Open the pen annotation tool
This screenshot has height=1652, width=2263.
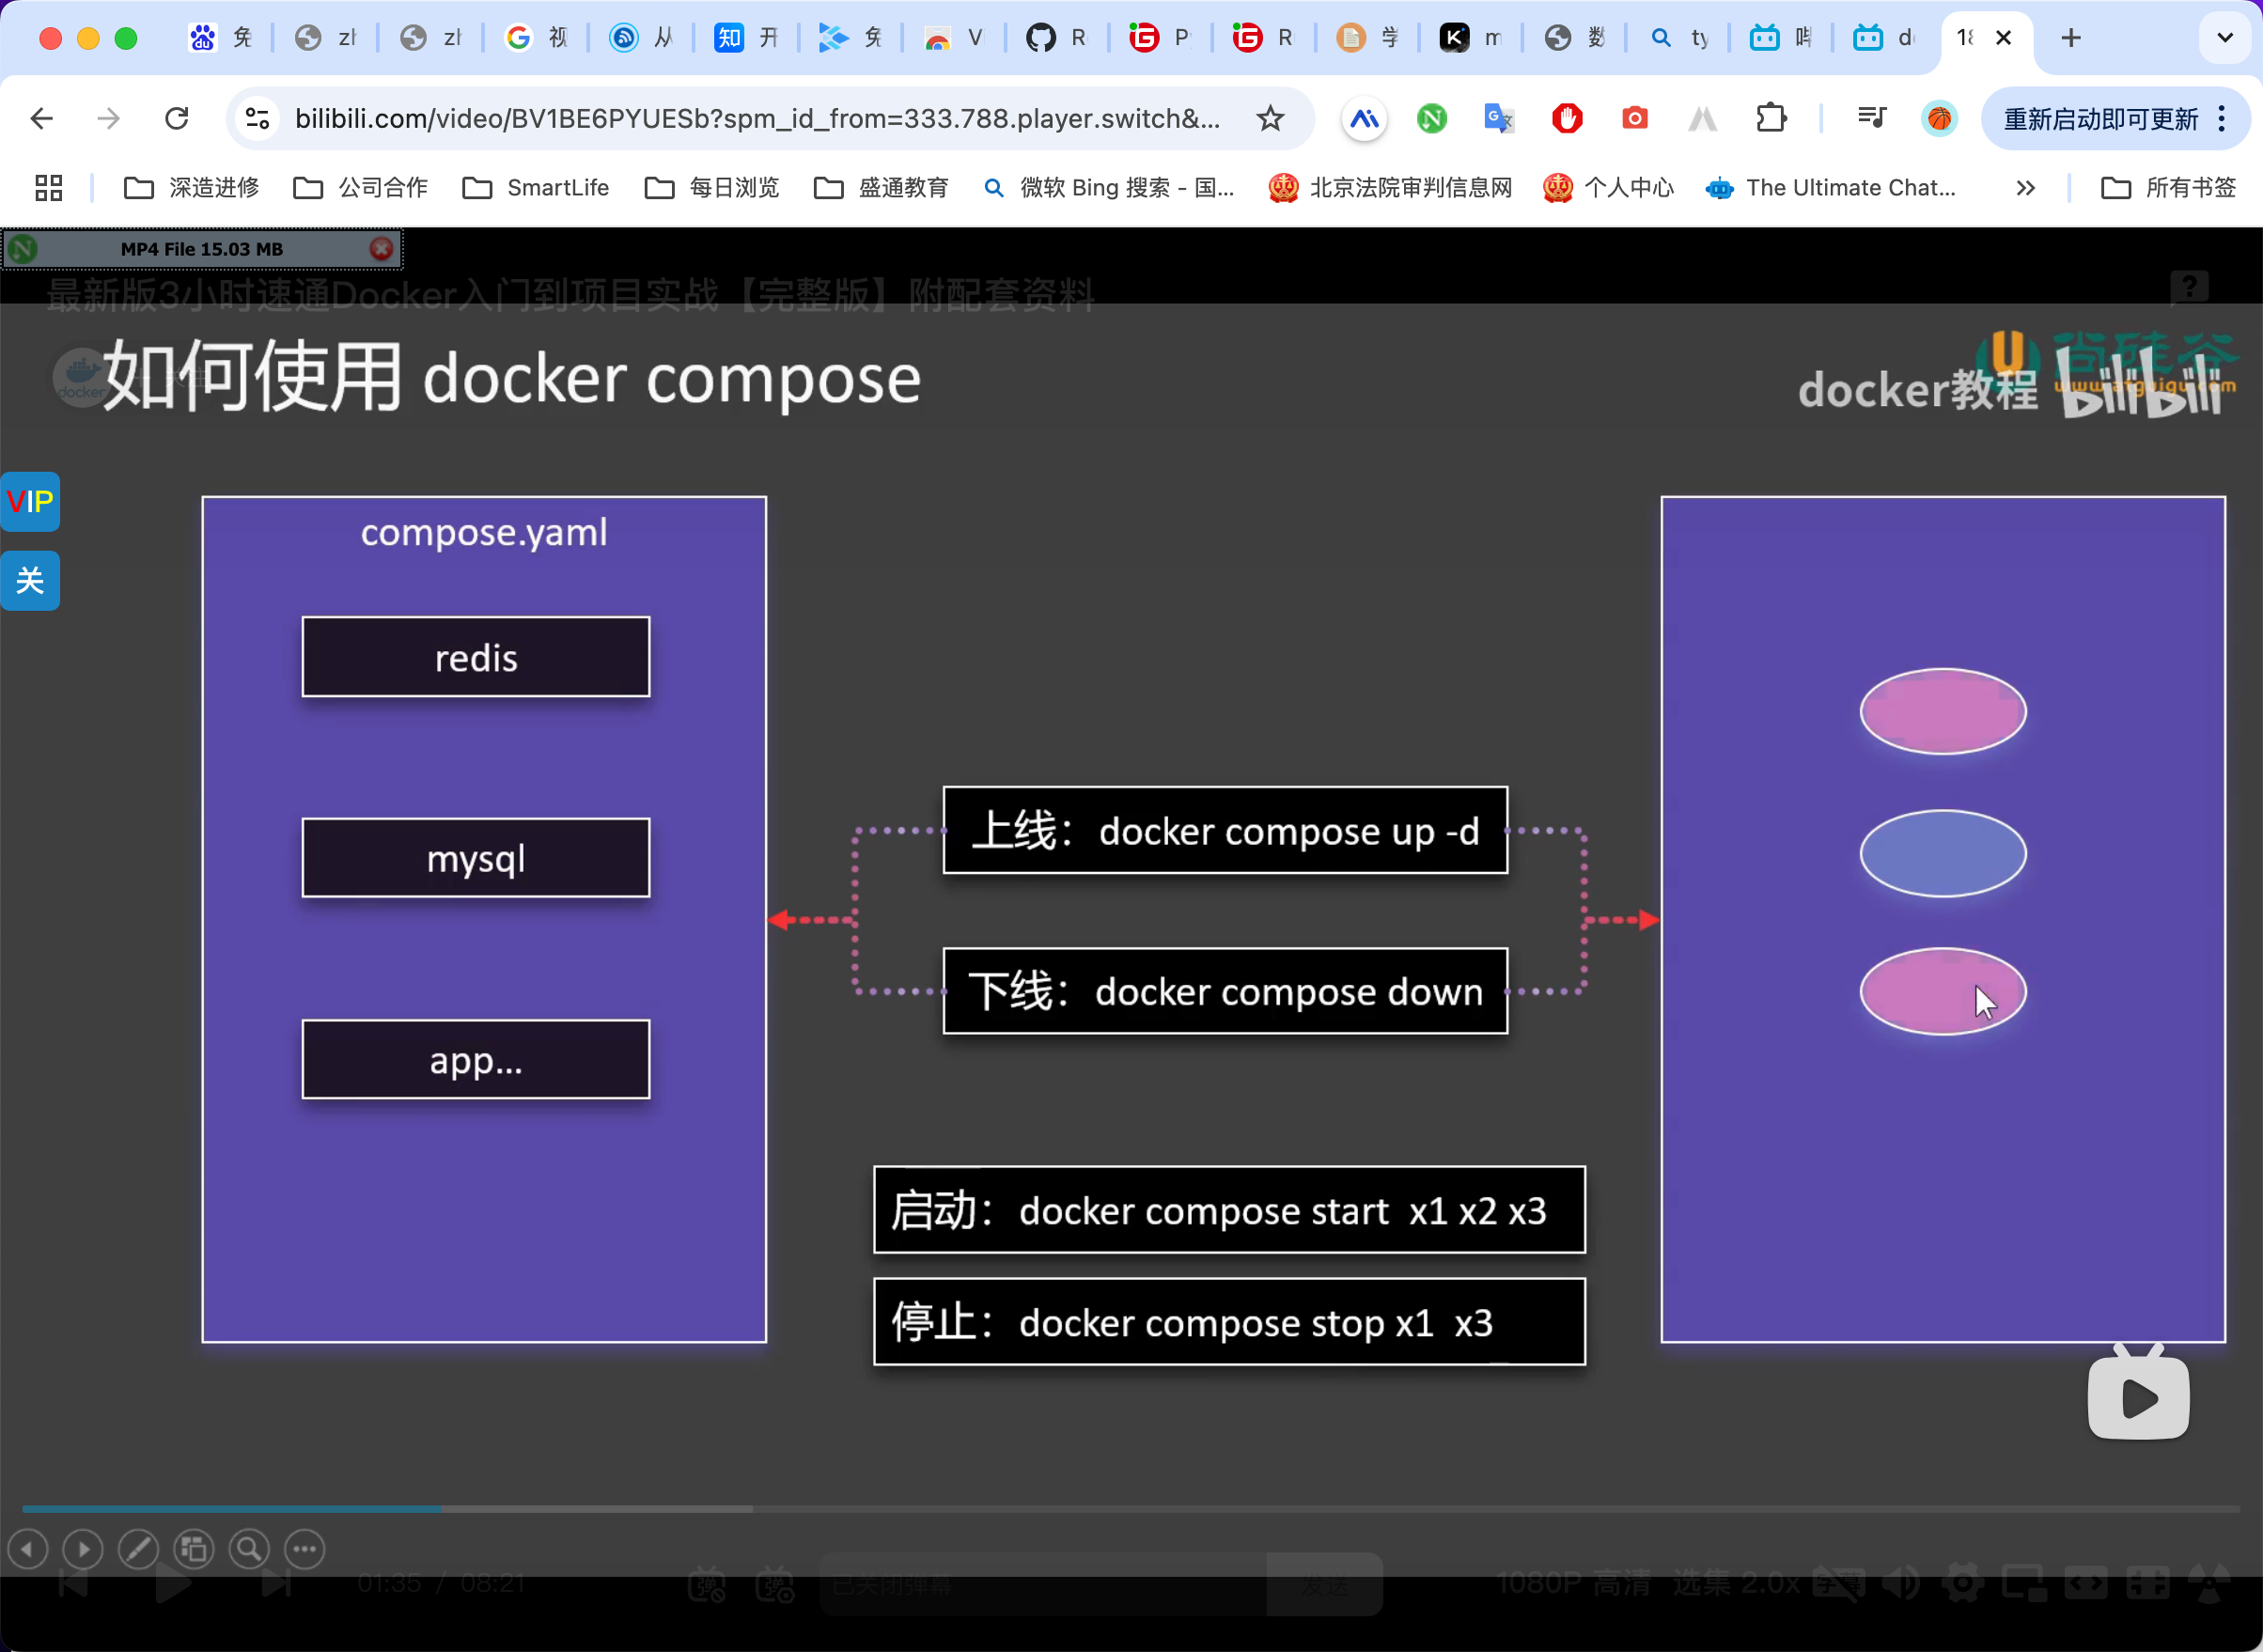(x=138, y=1550)
